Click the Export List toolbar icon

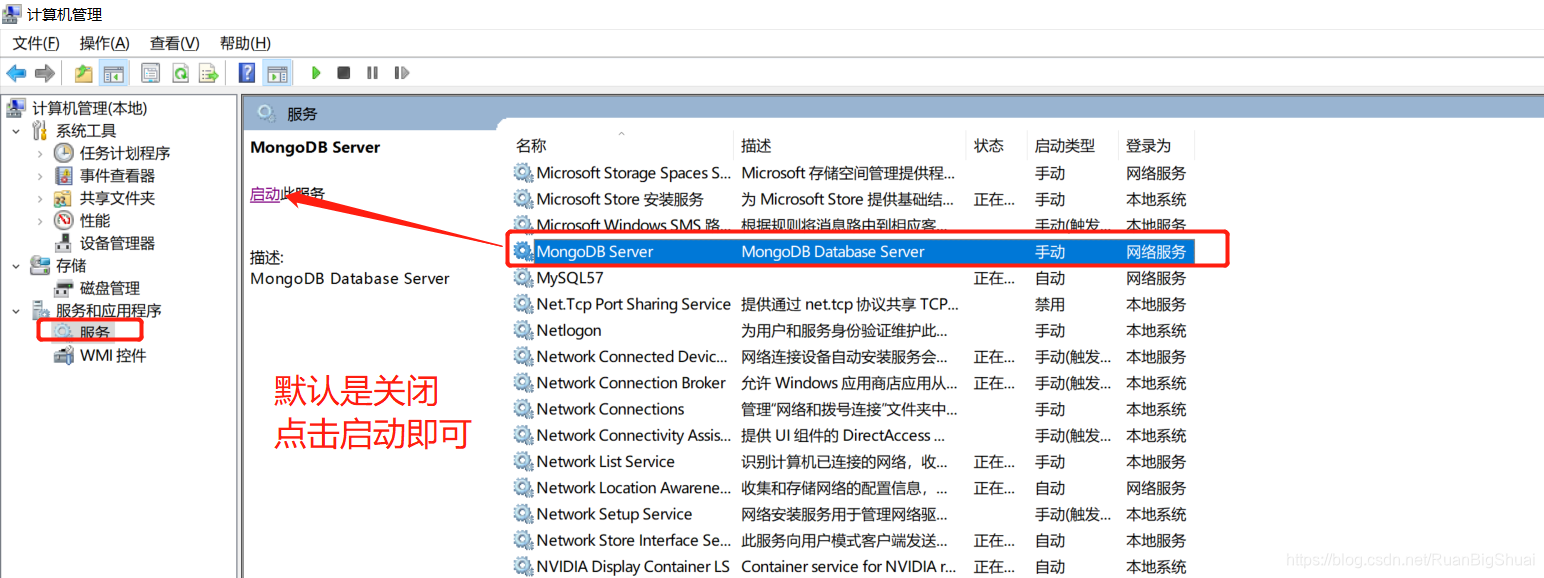209,73
